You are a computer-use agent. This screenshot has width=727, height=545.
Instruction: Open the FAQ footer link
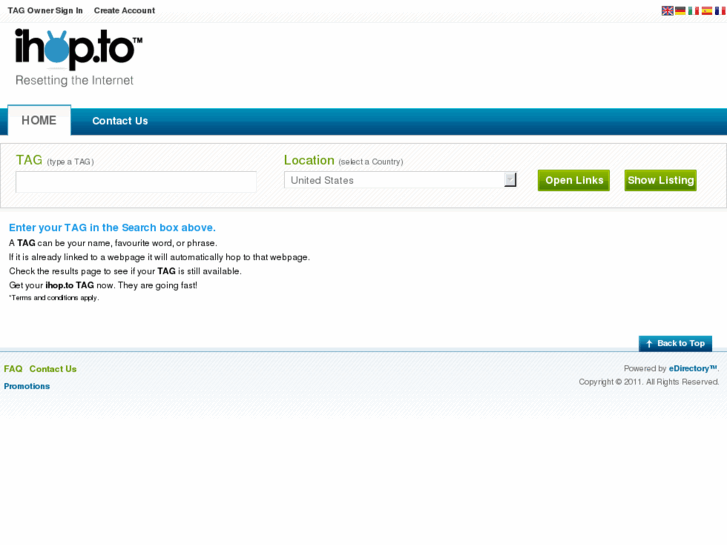pos(13,369)
